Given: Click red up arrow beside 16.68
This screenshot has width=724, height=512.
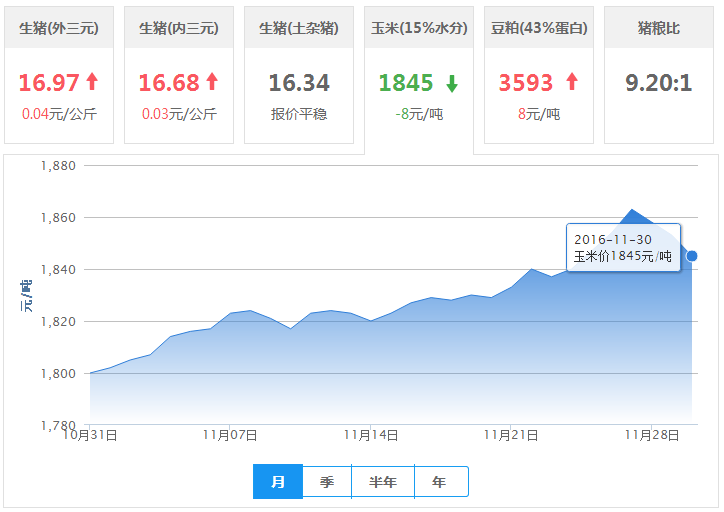Looking at the screenshot, I should (x=212, y=82).
